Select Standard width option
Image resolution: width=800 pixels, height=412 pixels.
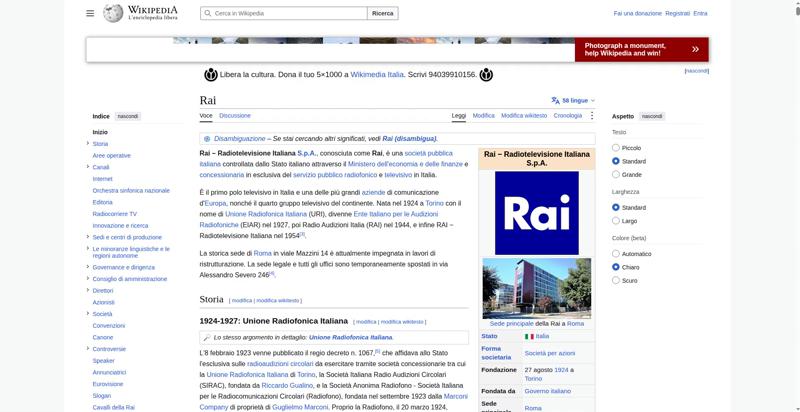click(616, 208)
